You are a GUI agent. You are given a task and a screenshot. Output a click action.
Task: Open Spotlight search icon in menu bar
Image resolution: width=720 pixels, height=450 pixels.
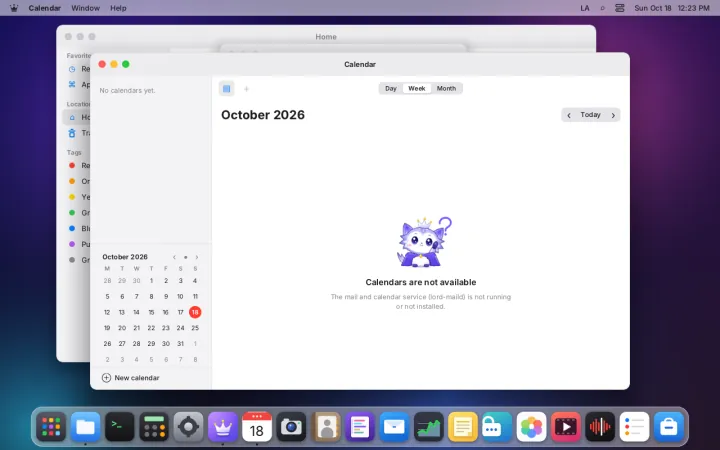coord(602,8)
